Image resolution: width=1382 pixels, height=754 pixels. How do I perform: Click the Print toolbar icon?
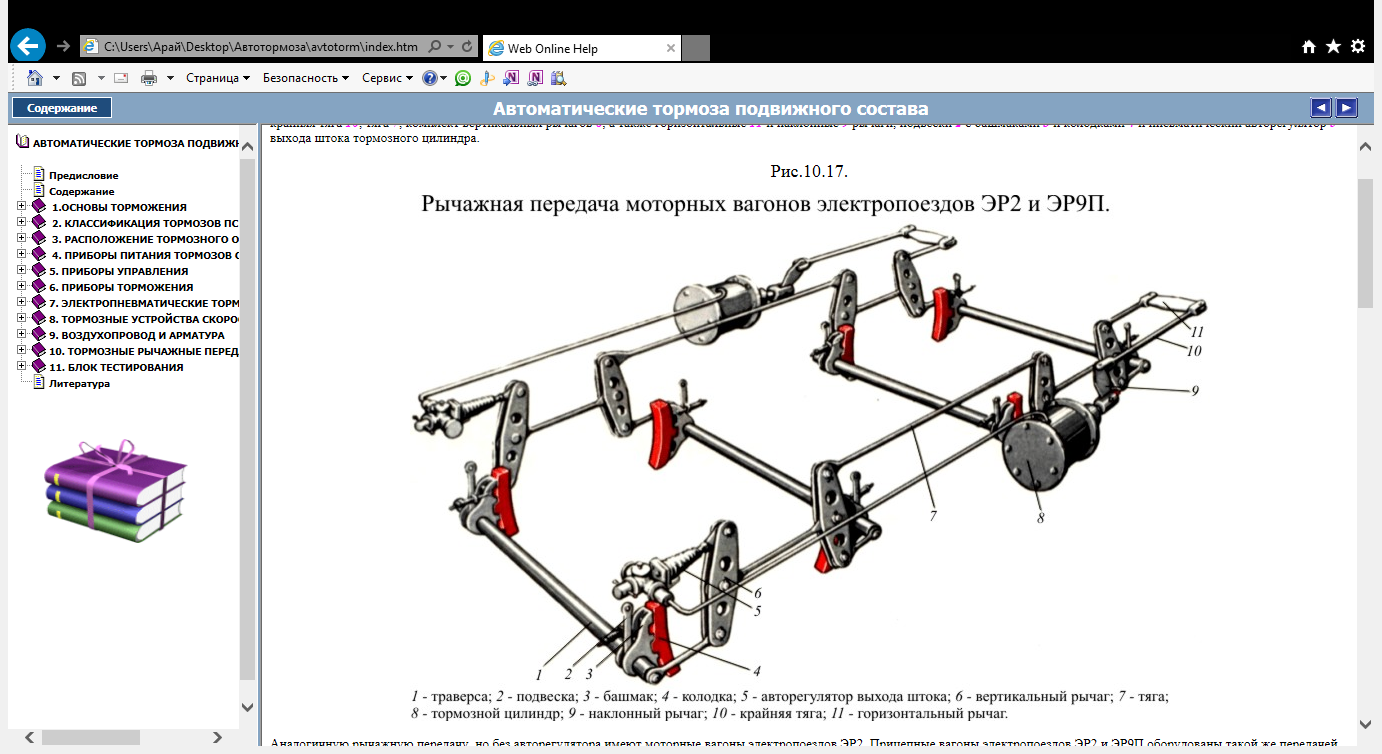pos(149,78)
